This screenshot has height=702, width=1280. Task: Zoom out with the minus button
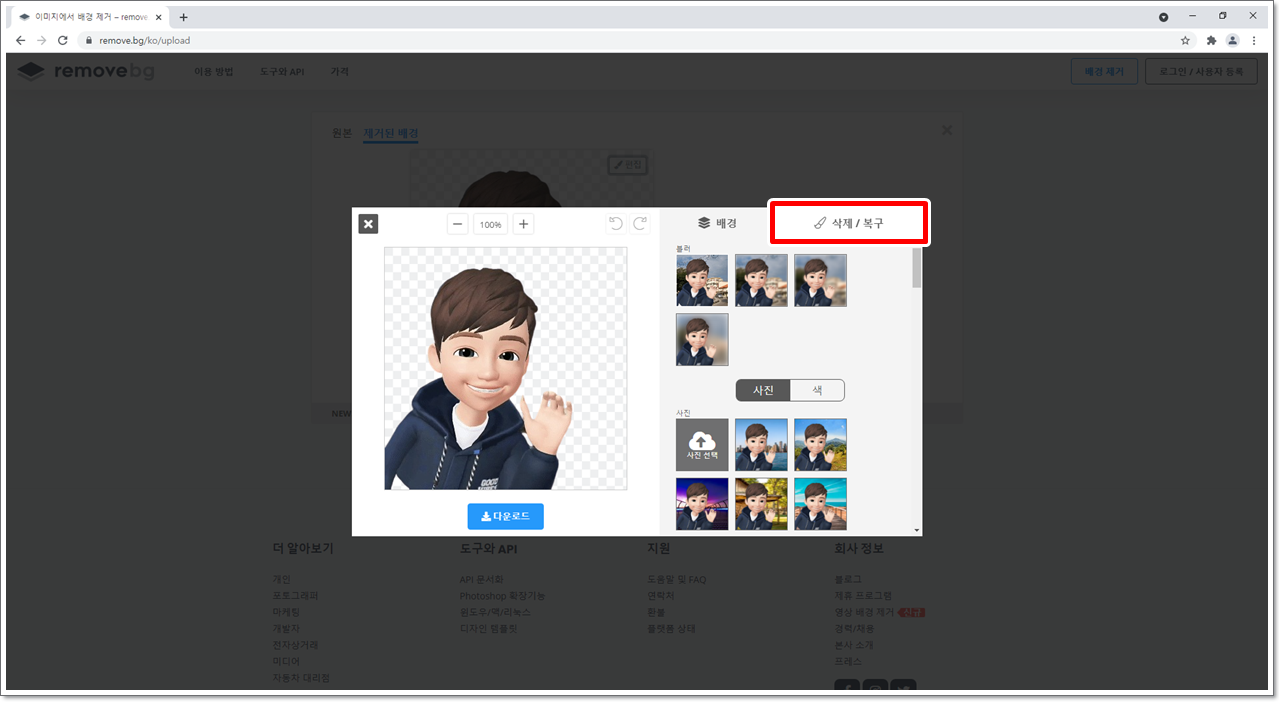click(457, 224)
